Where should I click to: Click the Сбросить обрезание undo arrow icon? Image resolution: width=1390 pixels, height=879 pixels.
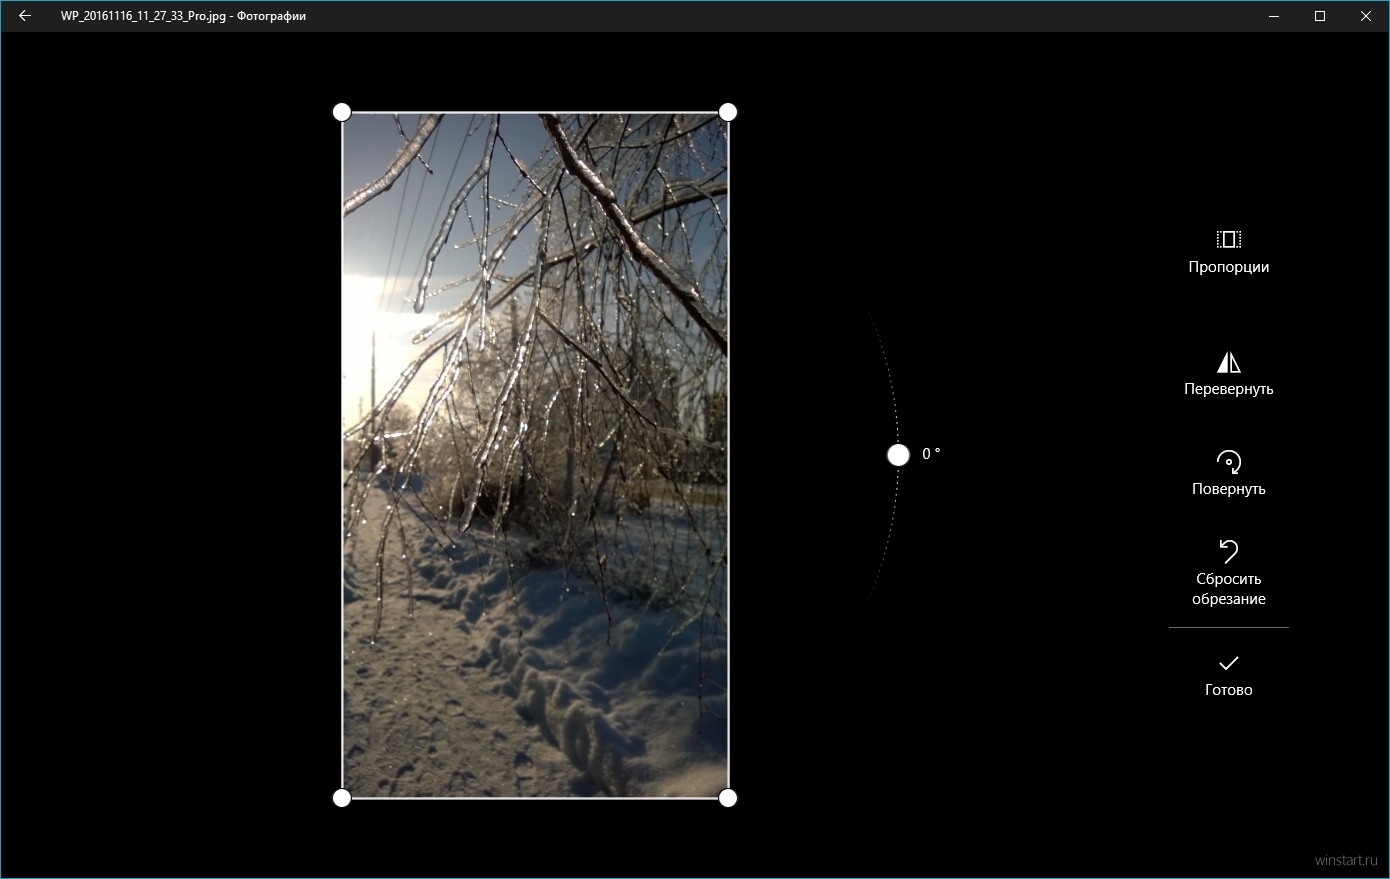[x=1228, y=551]
